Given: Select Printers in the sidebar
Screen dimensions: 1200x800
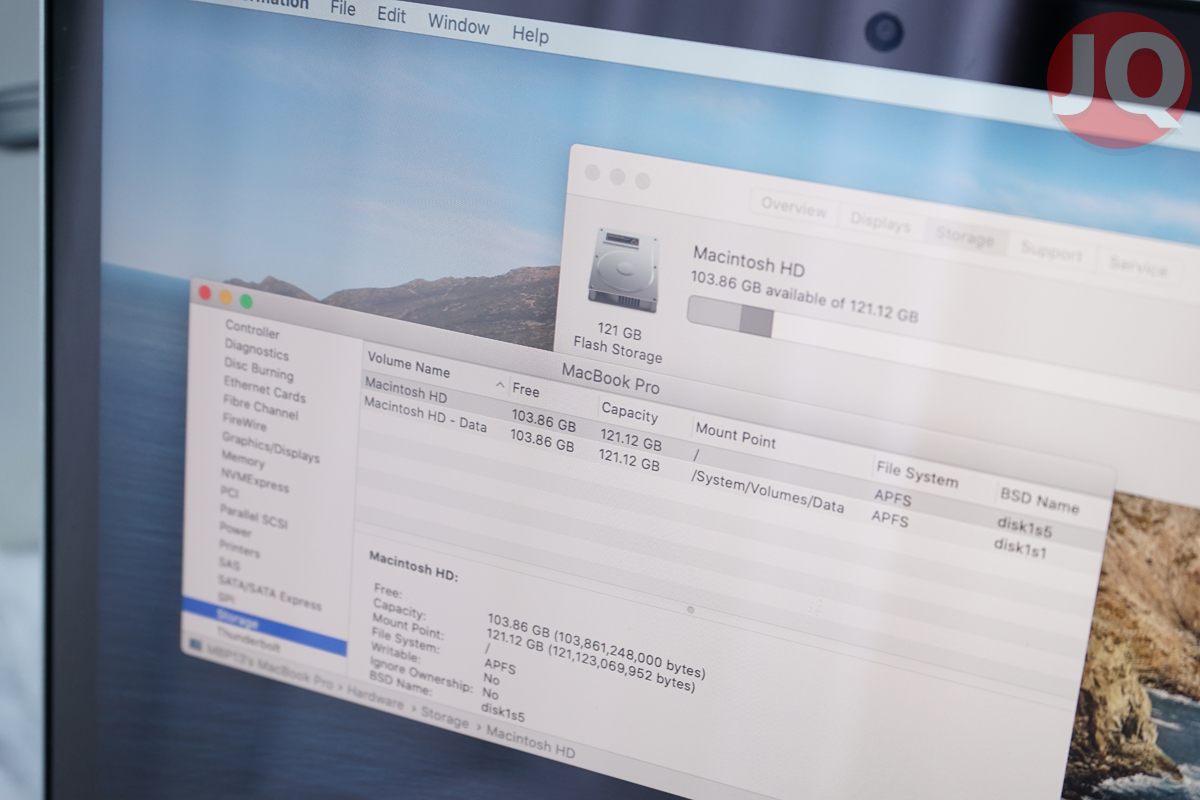Looking at the screenshot, I should click(x=239, y=548).
